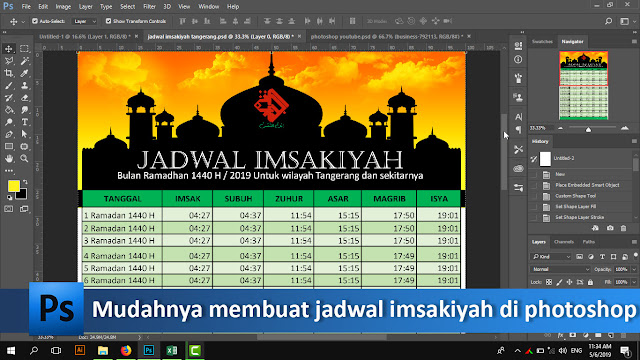Select the Brush tool
640x360 pixels.
point(9,86)
